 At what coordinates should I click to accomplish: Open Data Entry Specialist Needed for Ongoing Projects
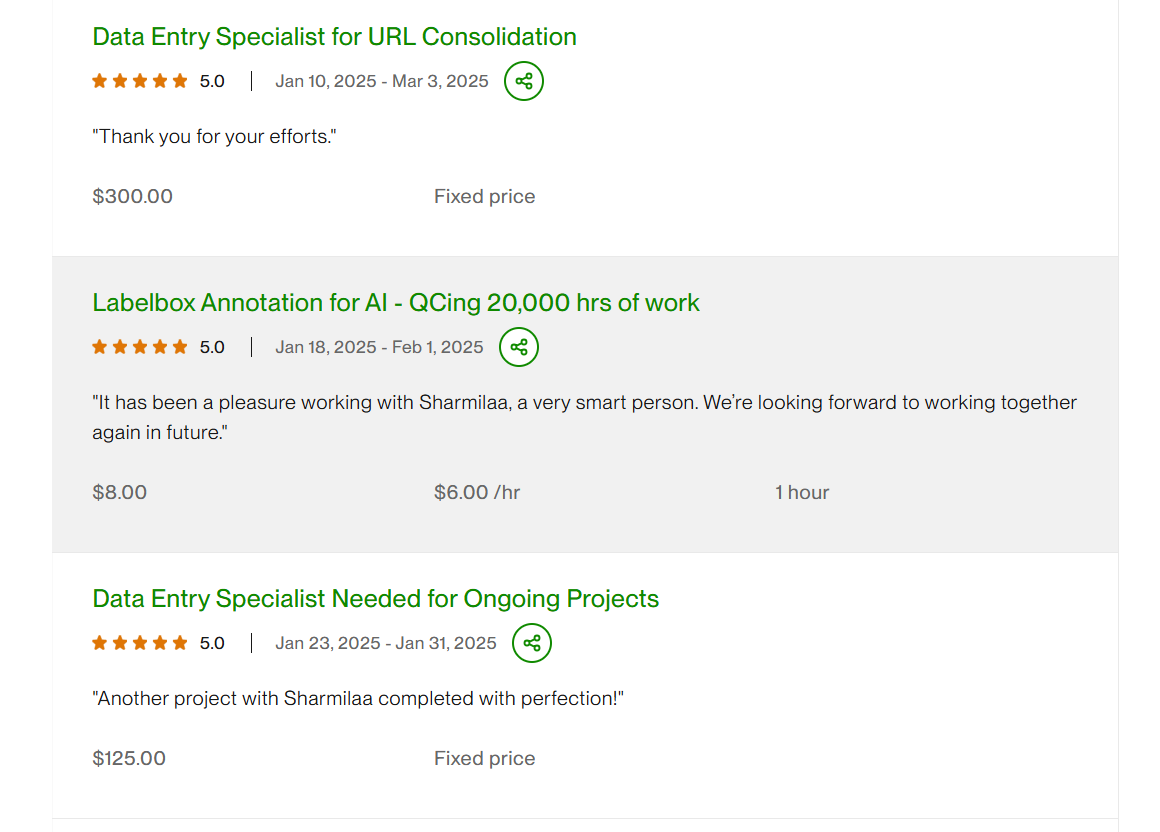[x=375, y=599]
